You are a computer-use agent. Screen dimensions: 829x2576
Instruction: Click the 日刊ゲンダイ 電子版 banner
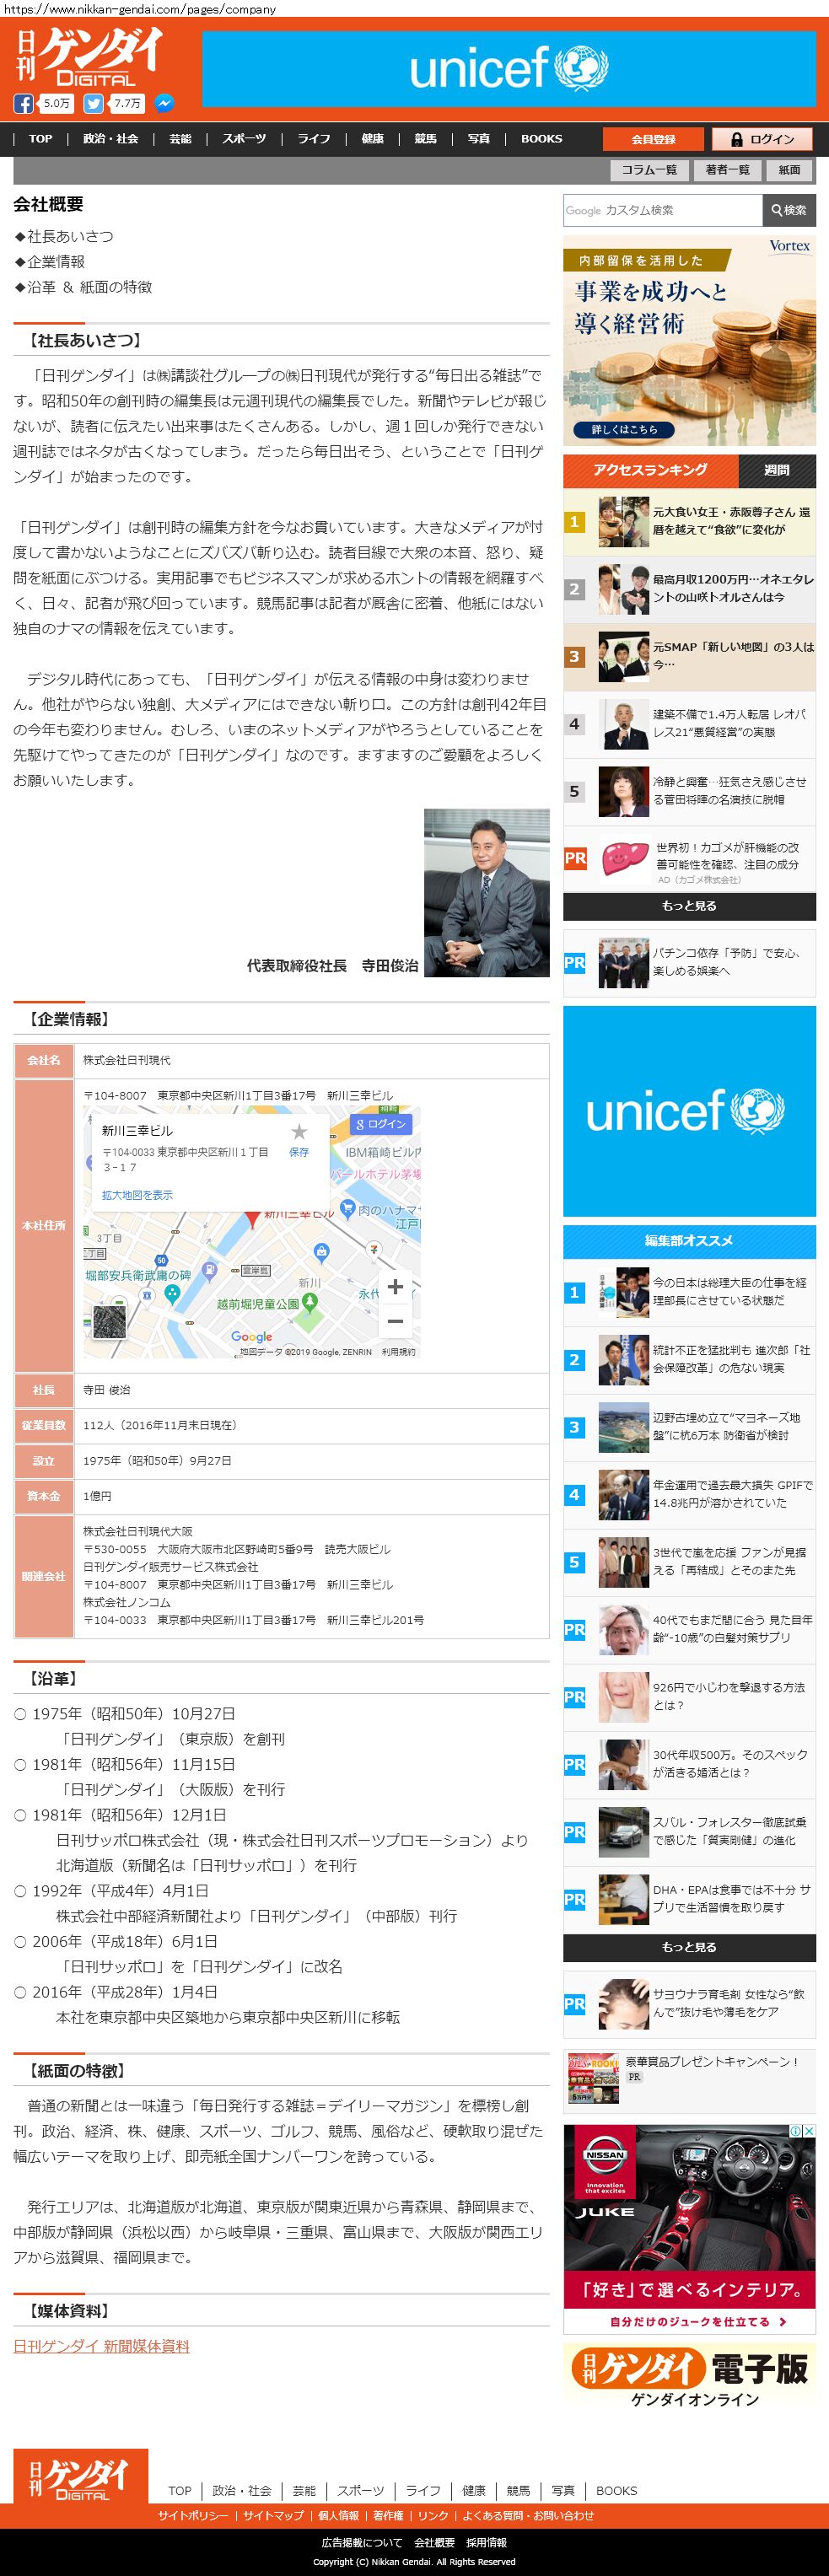pos(689,2376)
